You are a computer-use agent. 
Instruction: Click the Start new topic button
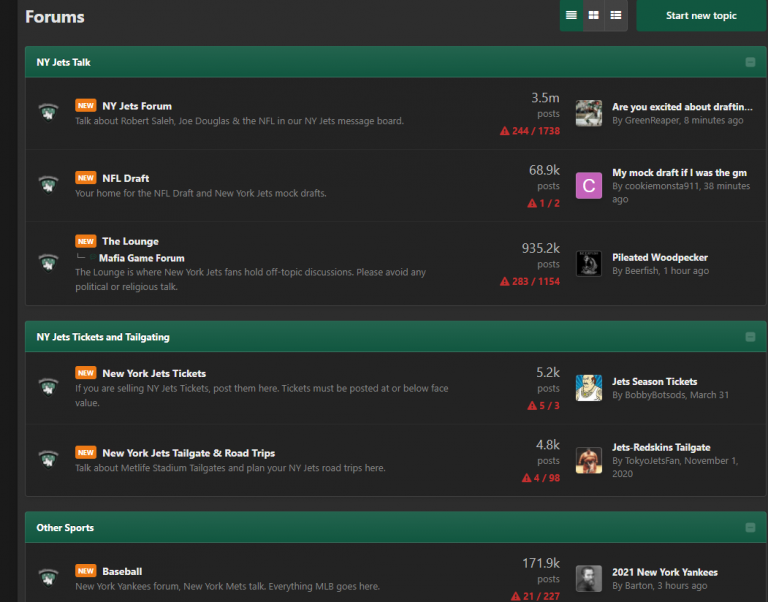point(701,16)
